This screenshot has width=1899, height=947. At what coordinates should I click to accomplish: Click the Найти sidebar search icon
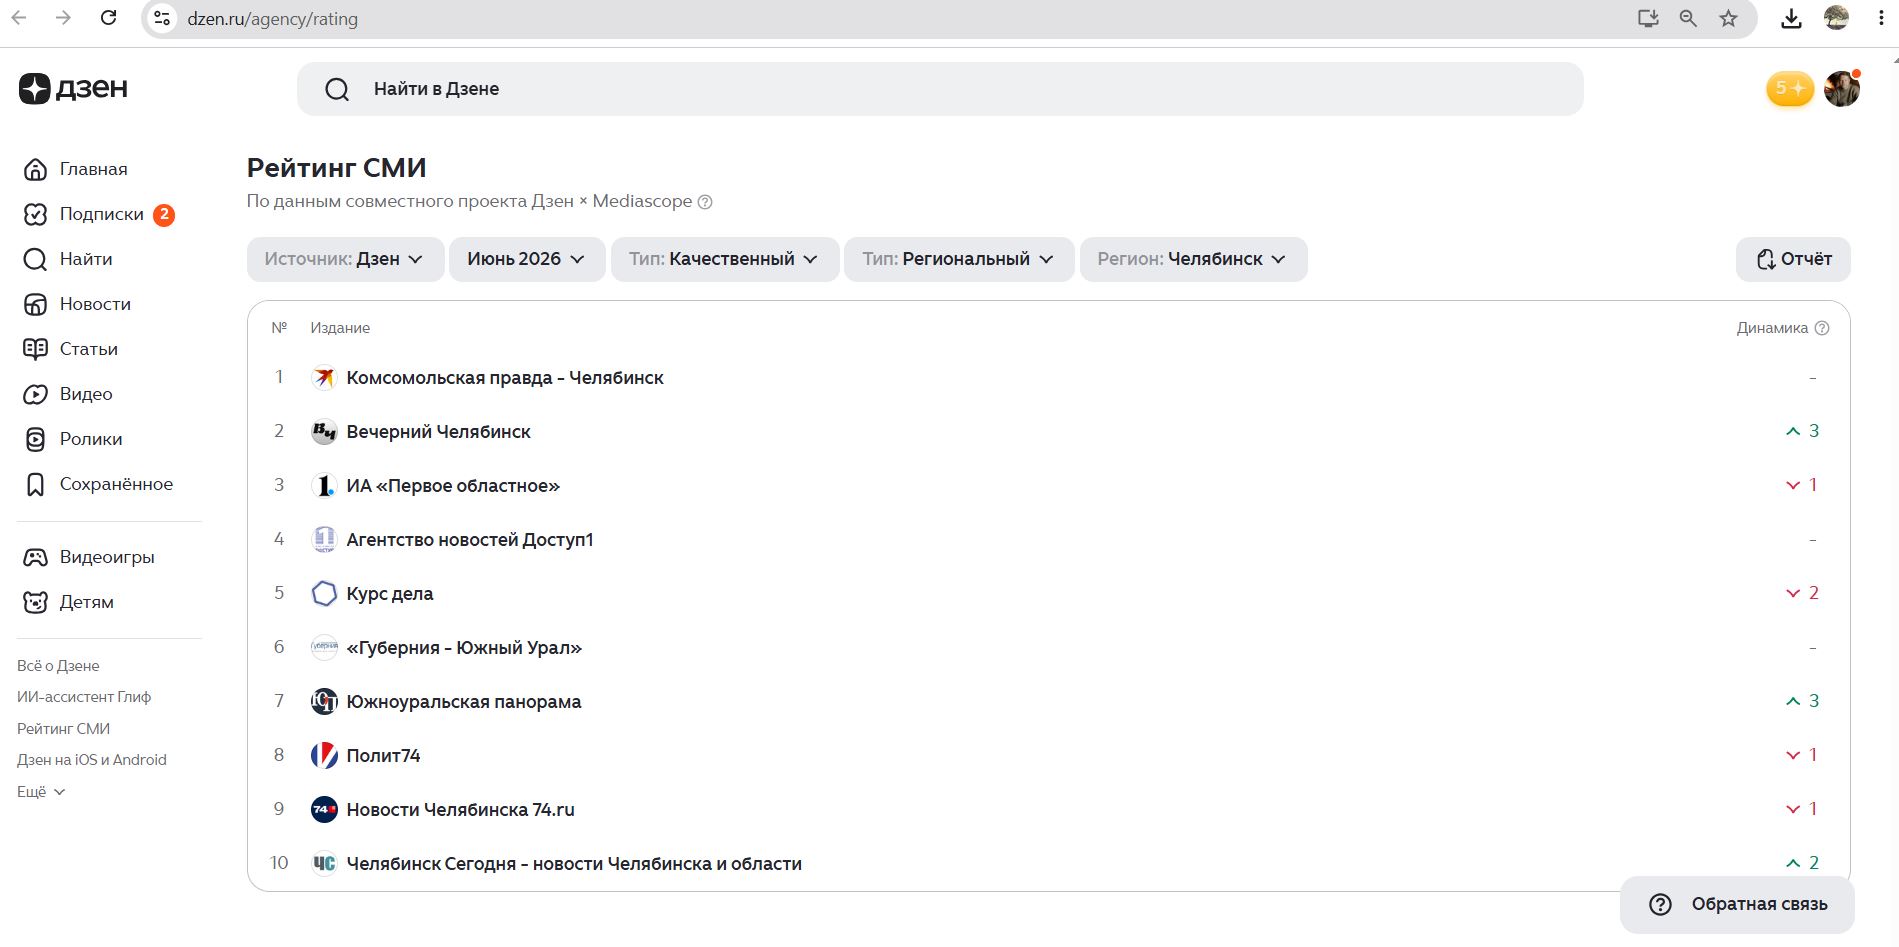pos(35,259)
